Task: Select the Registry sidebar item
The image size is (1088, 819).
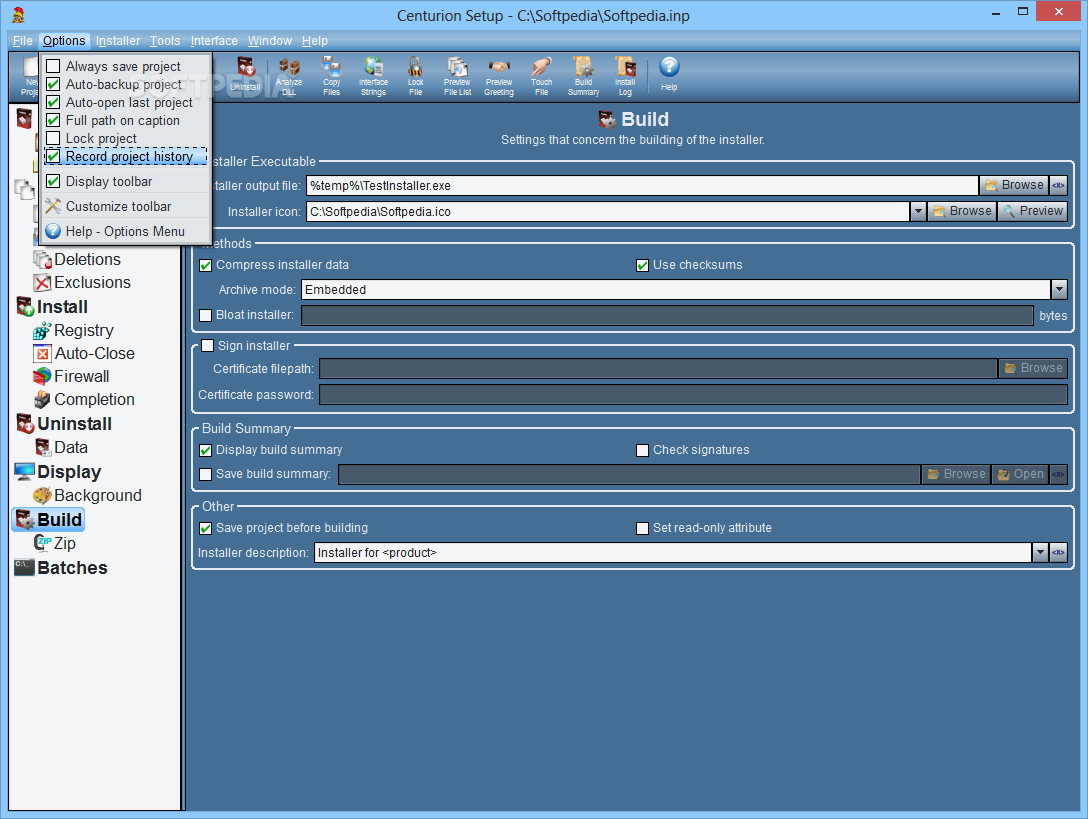Action: (x=74, y=330)
